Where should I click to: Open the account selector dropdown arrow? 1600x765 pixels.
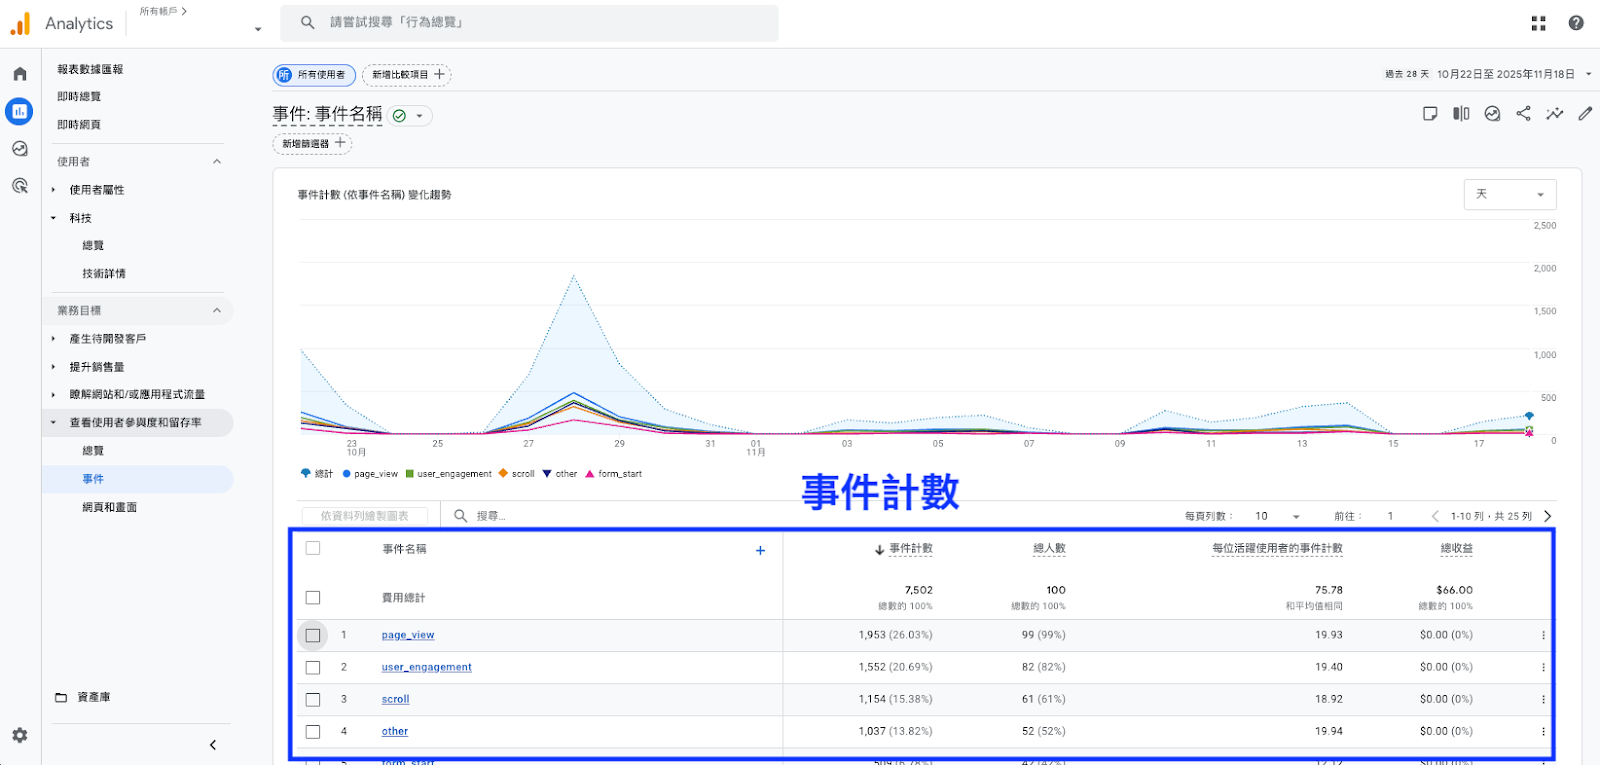[258, 29]
